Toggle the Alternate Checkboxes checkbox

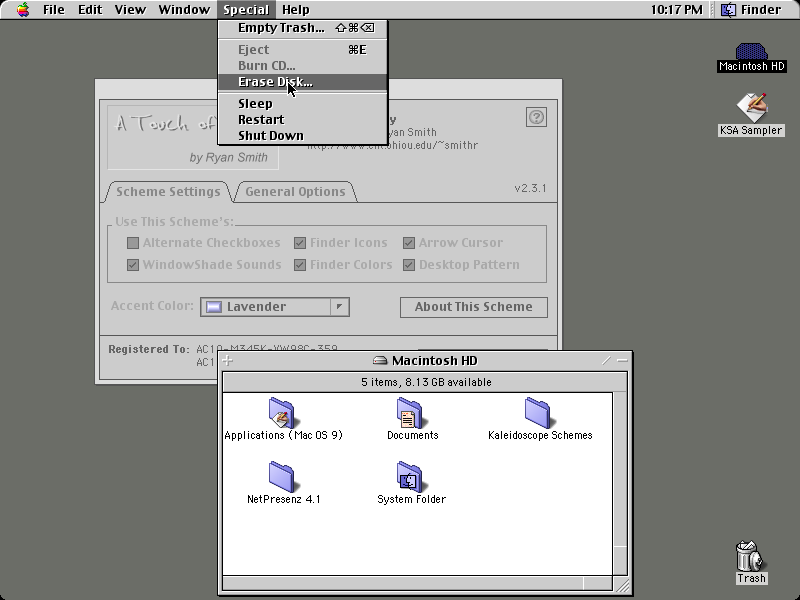[133, 243]
